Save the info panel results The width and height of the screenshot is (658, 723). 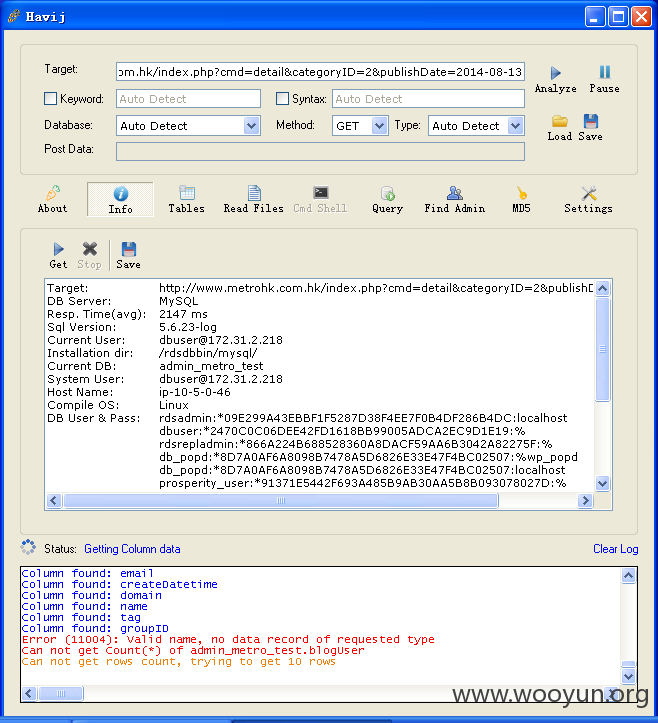pos(128,255)
